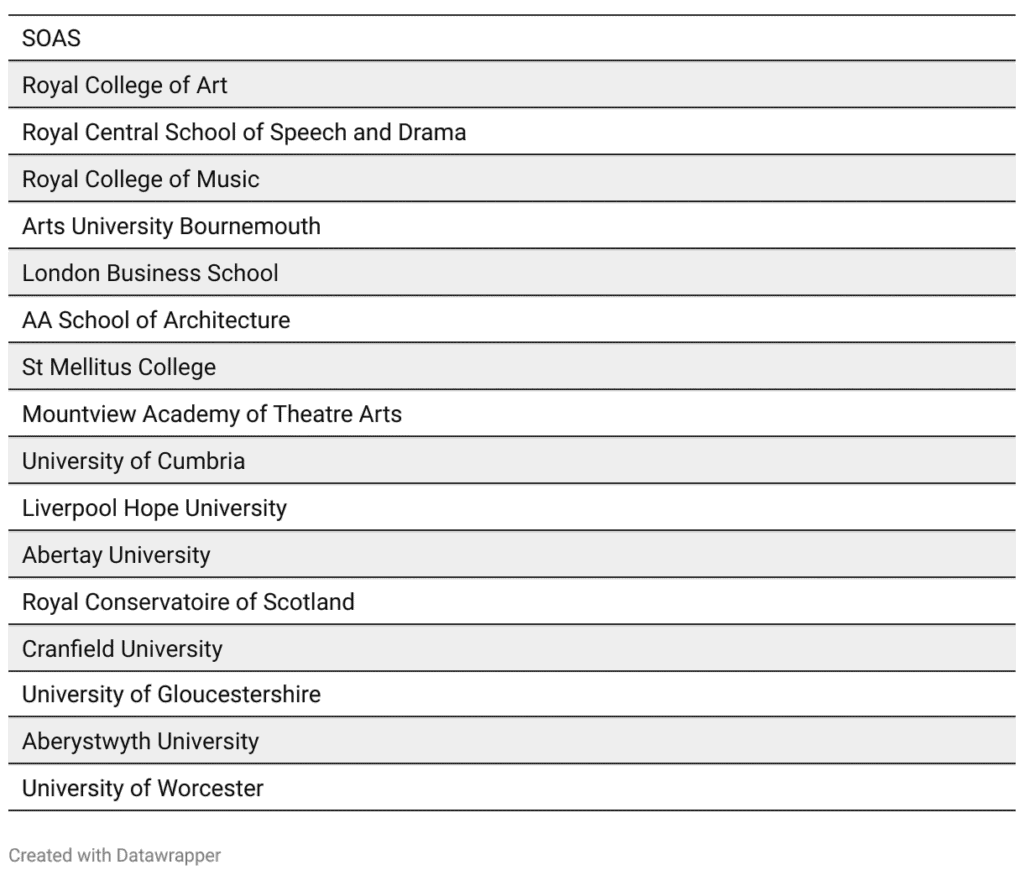
Task: Click the University of Cumbria row
Action: pyautogui.click(x=511, y=461)
